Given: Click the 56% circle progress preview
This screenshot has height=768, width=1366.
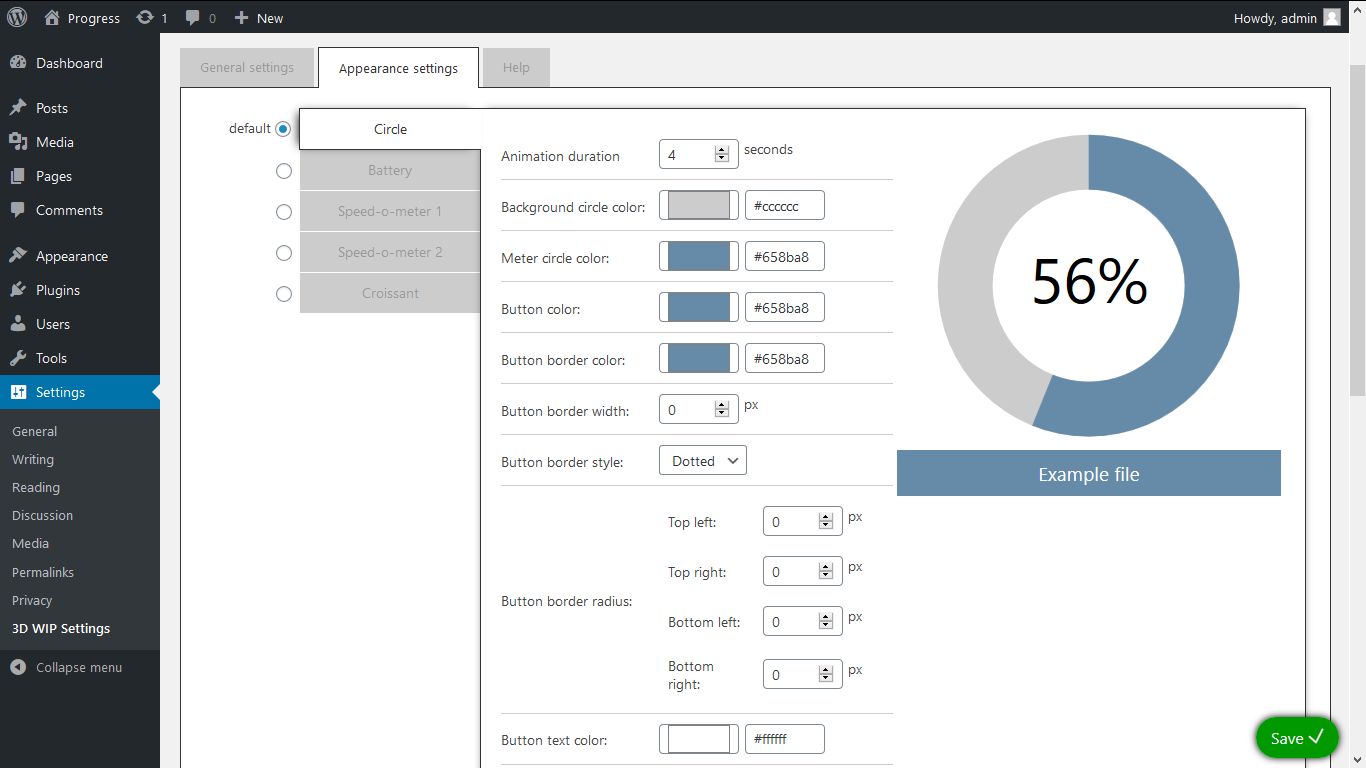Looking at the screenshot, I should pos(1089,285).
